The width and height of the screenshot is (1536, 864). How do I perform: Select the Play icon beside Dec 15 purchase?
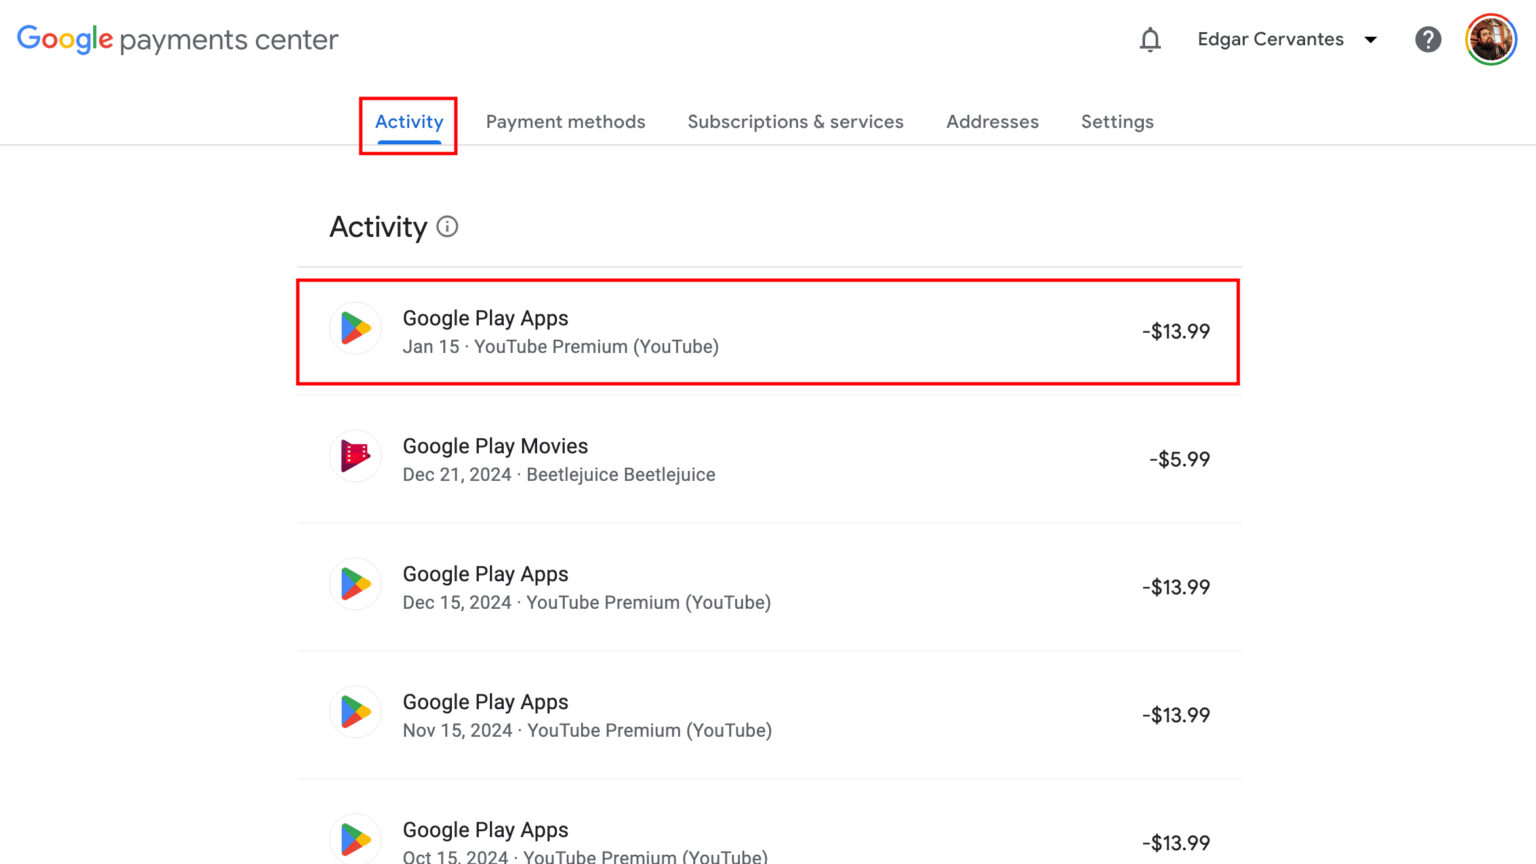(355, 584)
